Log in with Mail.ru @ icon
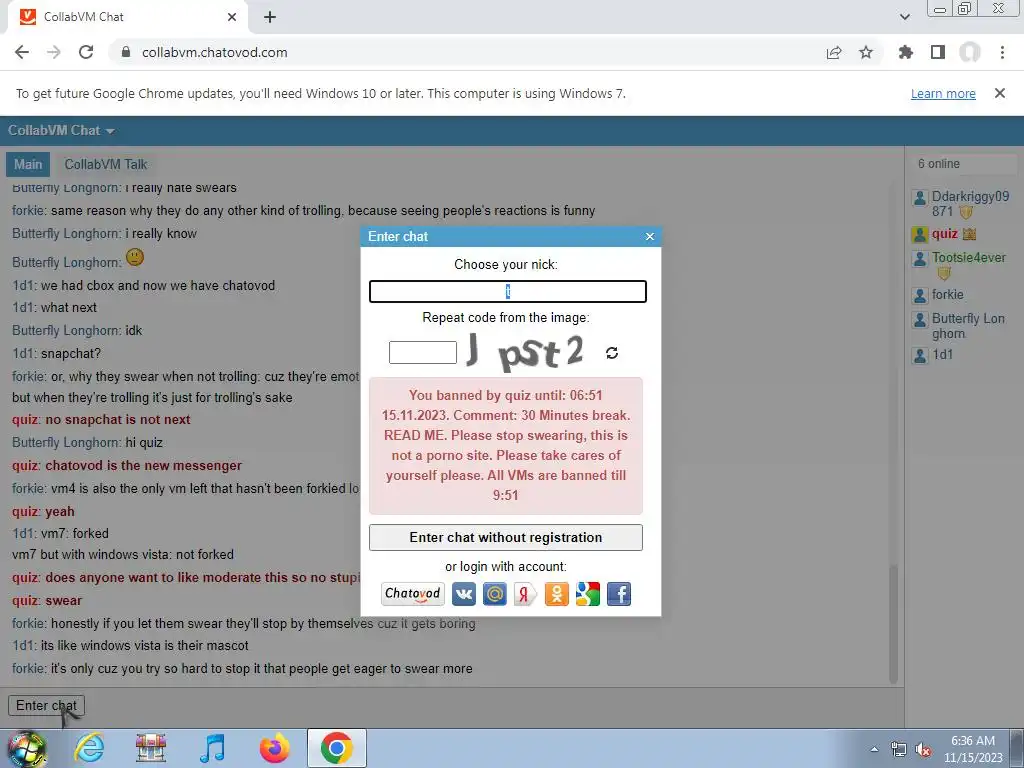Image resolution: width=1024 pixels, height=768 pixels. click(495, 594)
